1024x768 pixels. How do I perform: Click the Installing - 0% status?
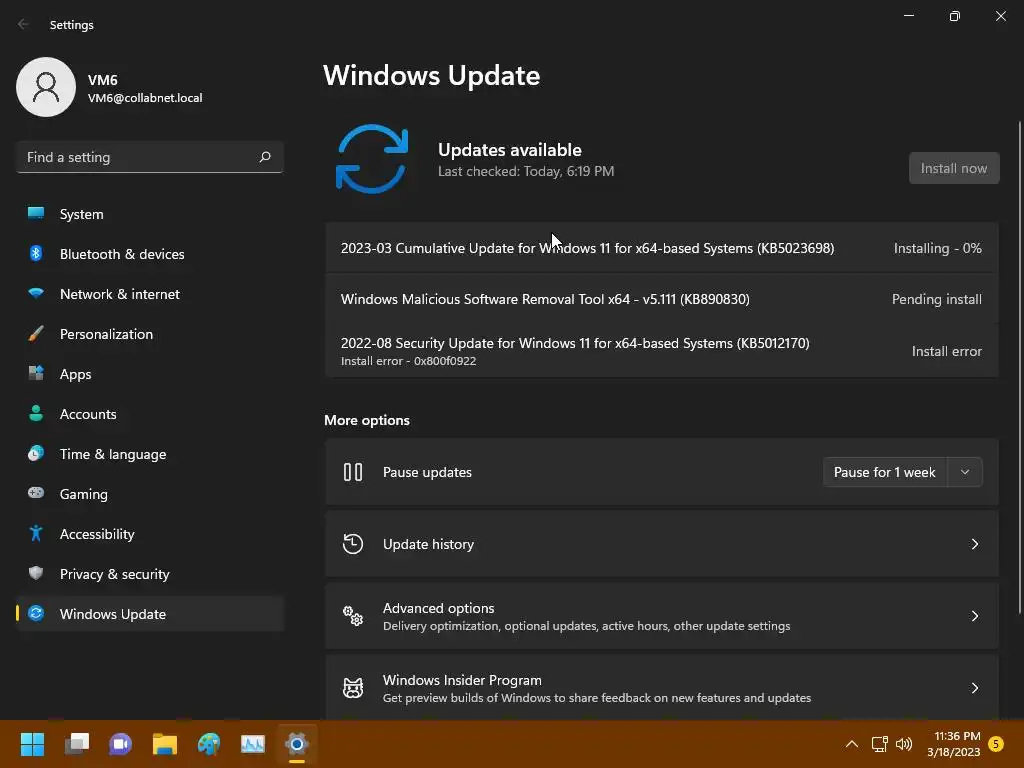937,248
